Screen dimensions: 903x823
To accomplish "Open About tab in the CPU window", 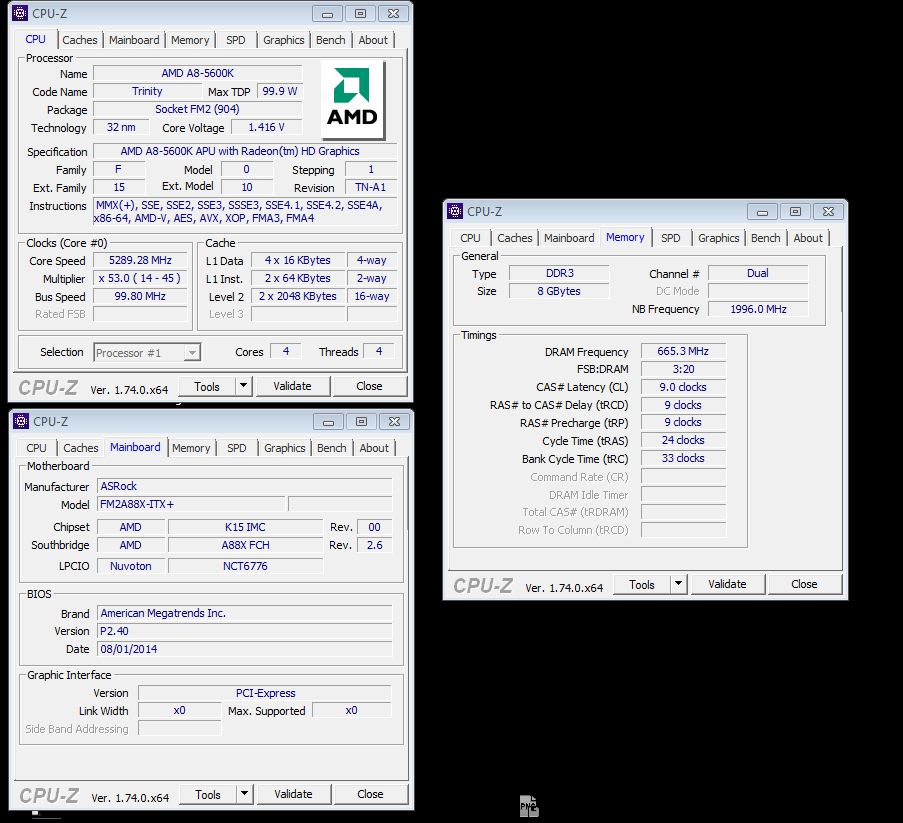I will (373, 40).
